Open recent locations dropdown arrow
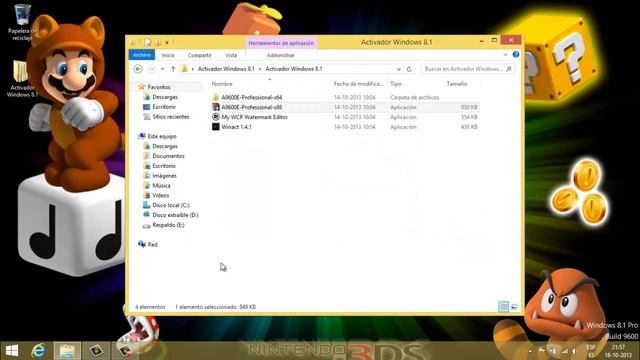Viewport: 640px width, 360px height. click(162, 69)
